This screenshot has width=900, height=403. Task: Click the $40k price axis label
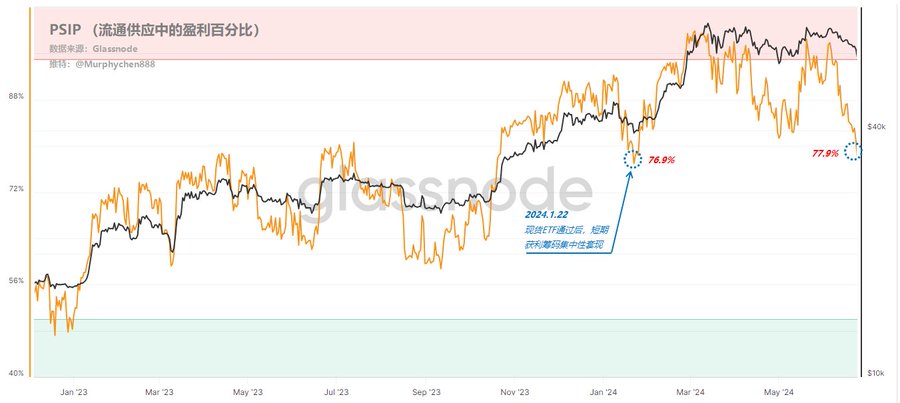[x=877, y=127]
